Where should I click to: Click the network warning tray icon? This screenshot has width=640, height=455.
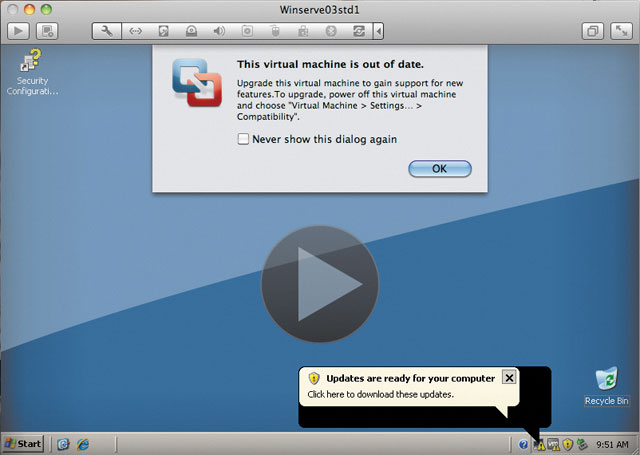pyautogui.click(x=539, y=444)
